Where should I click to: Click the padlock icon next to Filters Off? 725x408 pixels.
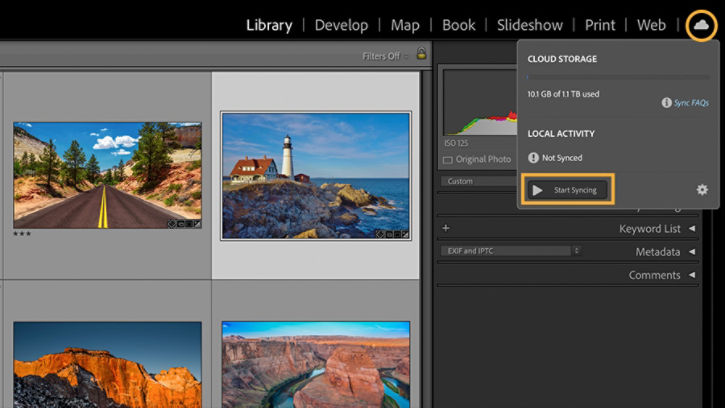pyautogui.click(x=421, y=53)
